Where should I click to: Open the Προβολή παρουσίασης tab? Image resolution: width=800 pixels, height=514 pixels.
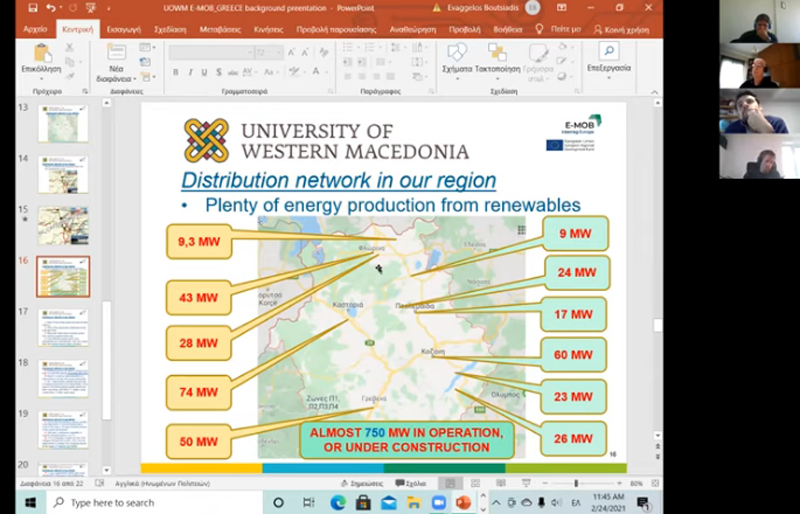click(x=336, y=30)
